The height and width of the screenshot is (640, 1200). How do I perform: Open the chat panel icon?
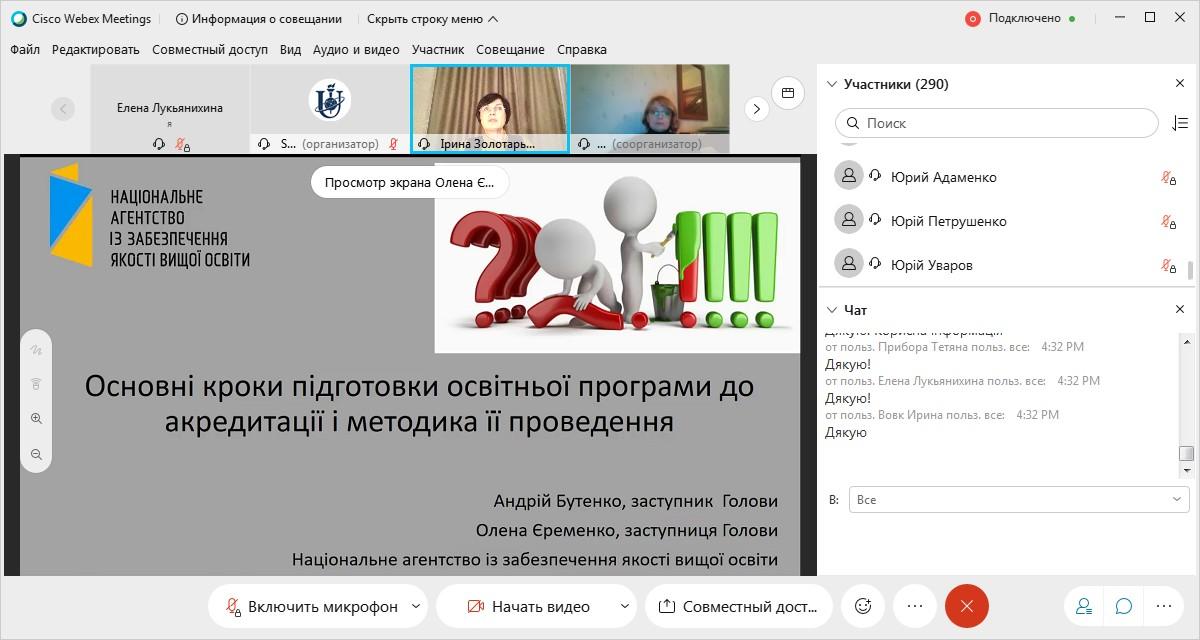[x=1124, y=606]
